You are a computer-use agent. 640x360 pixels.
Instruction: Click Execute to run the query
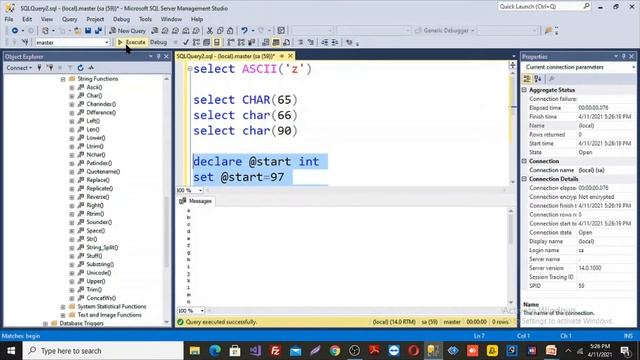point(131,42)
